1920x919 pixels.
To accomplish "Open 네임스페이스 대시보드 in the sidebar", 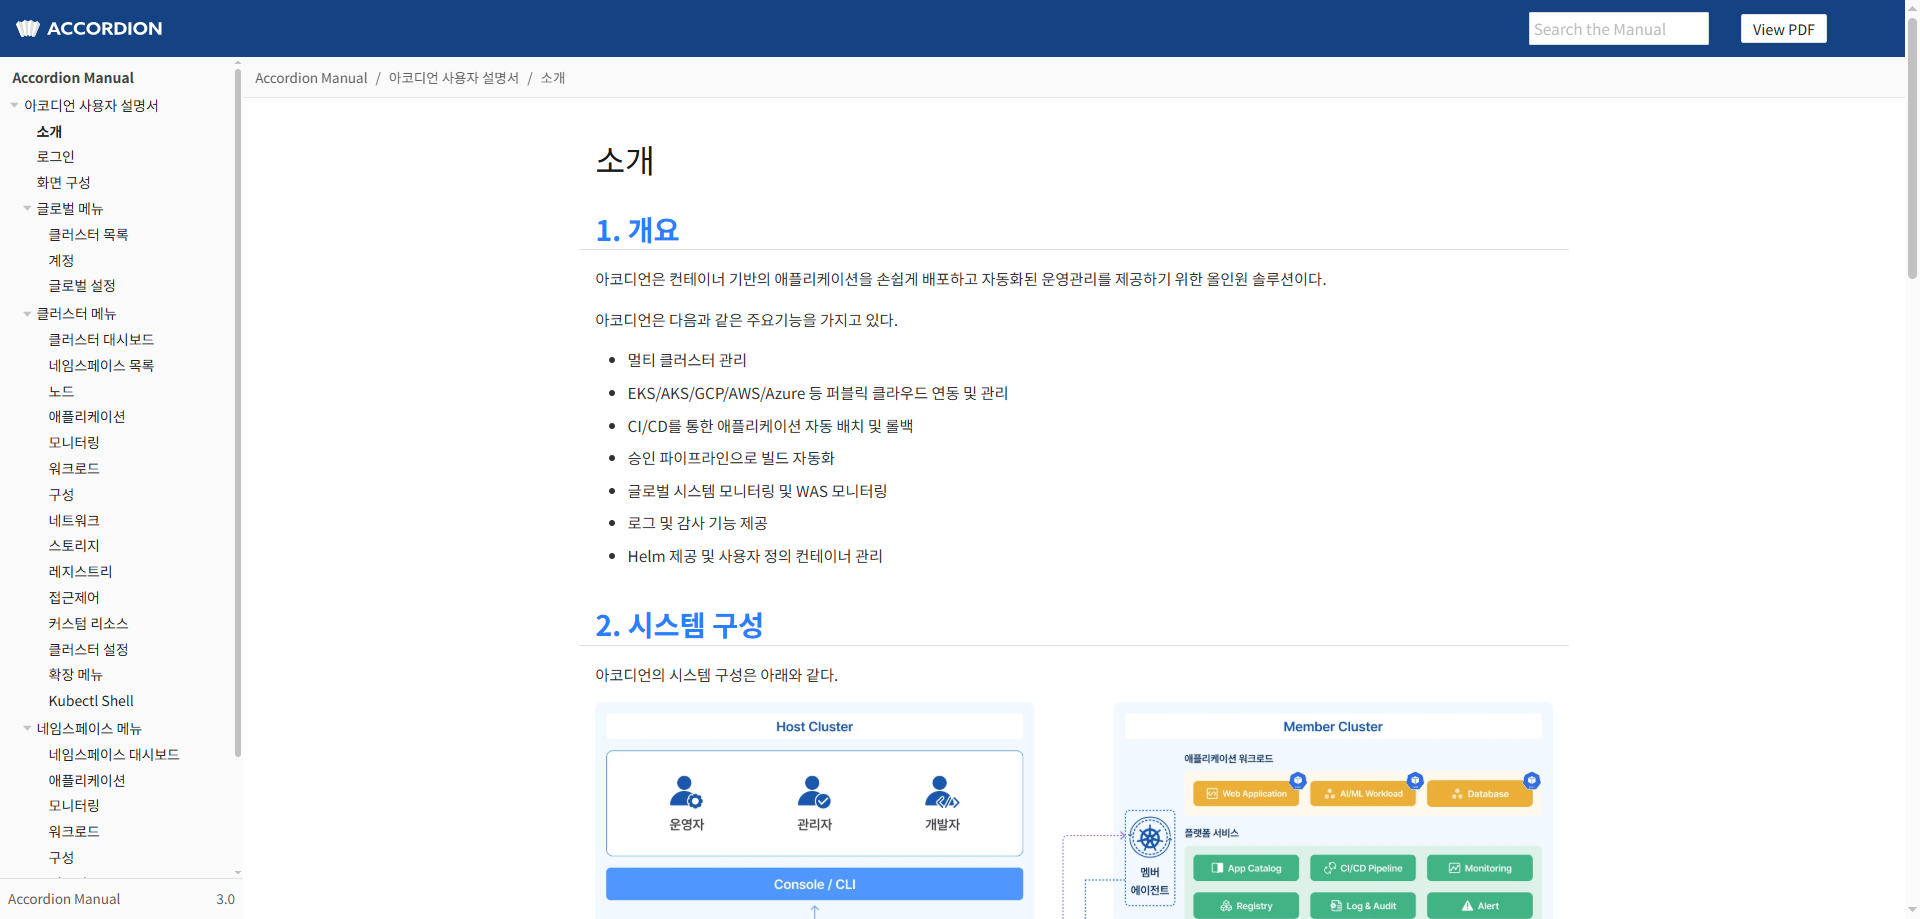I will (114, 754).
